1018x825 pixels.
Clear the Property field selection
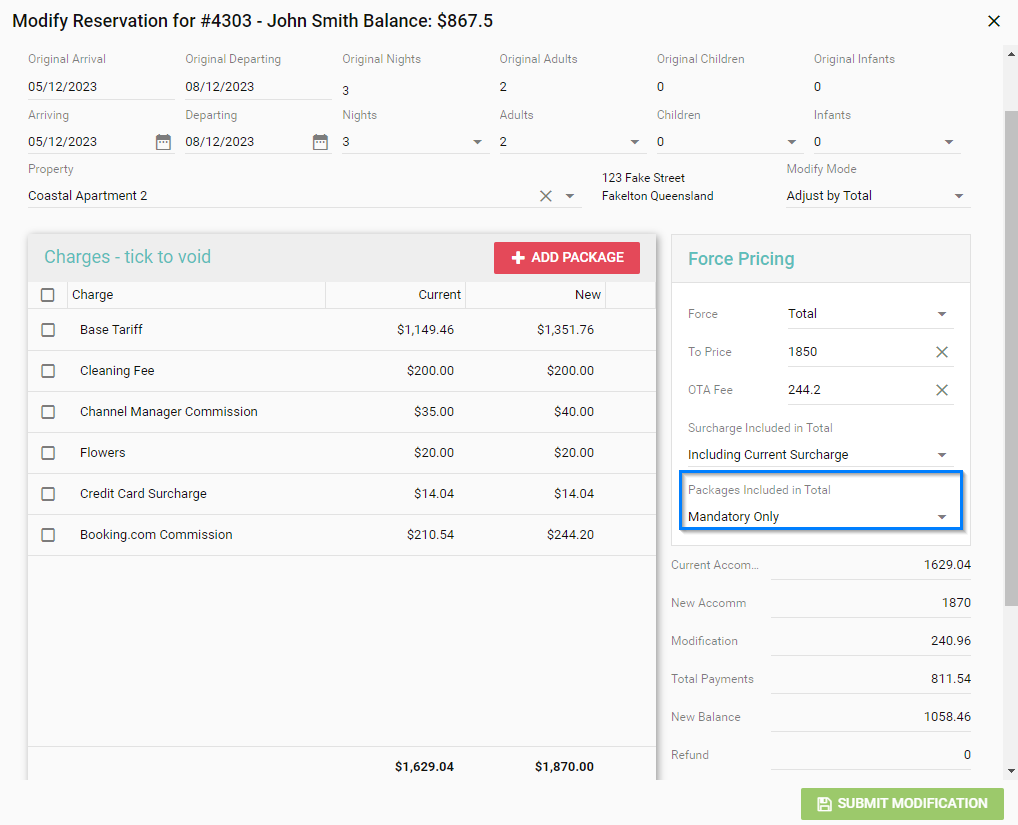pos(546,196)
